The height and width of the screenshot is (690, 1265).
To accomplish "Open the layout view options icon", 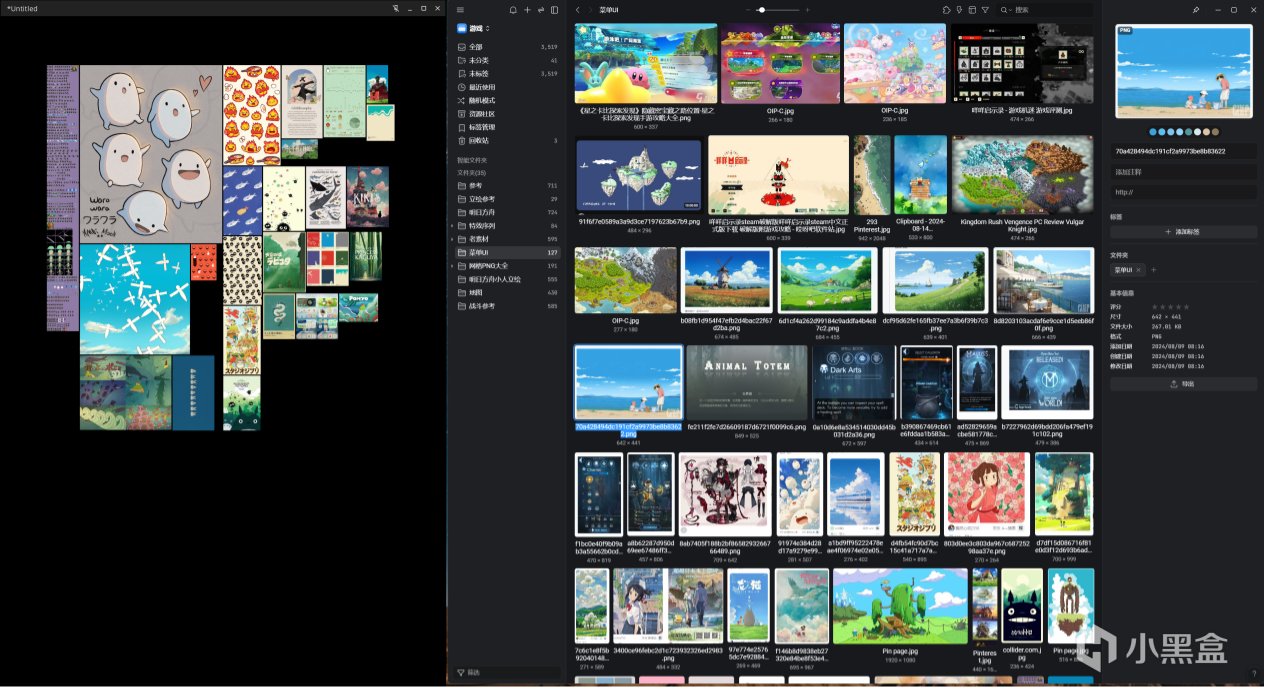I will (972, 10).
